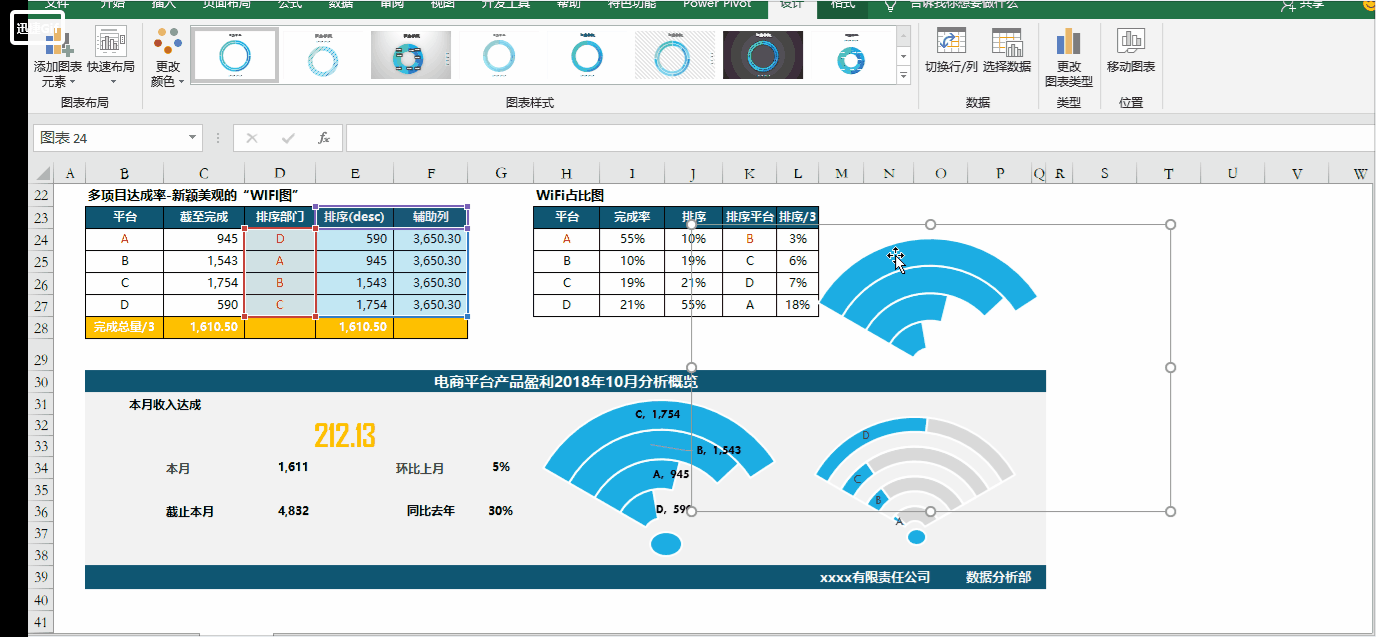Open the 添加图表元素 (Add Chart Element) menu
Image resolution: width=1376 pixels, height=637 pixels.
pos(57,58)
